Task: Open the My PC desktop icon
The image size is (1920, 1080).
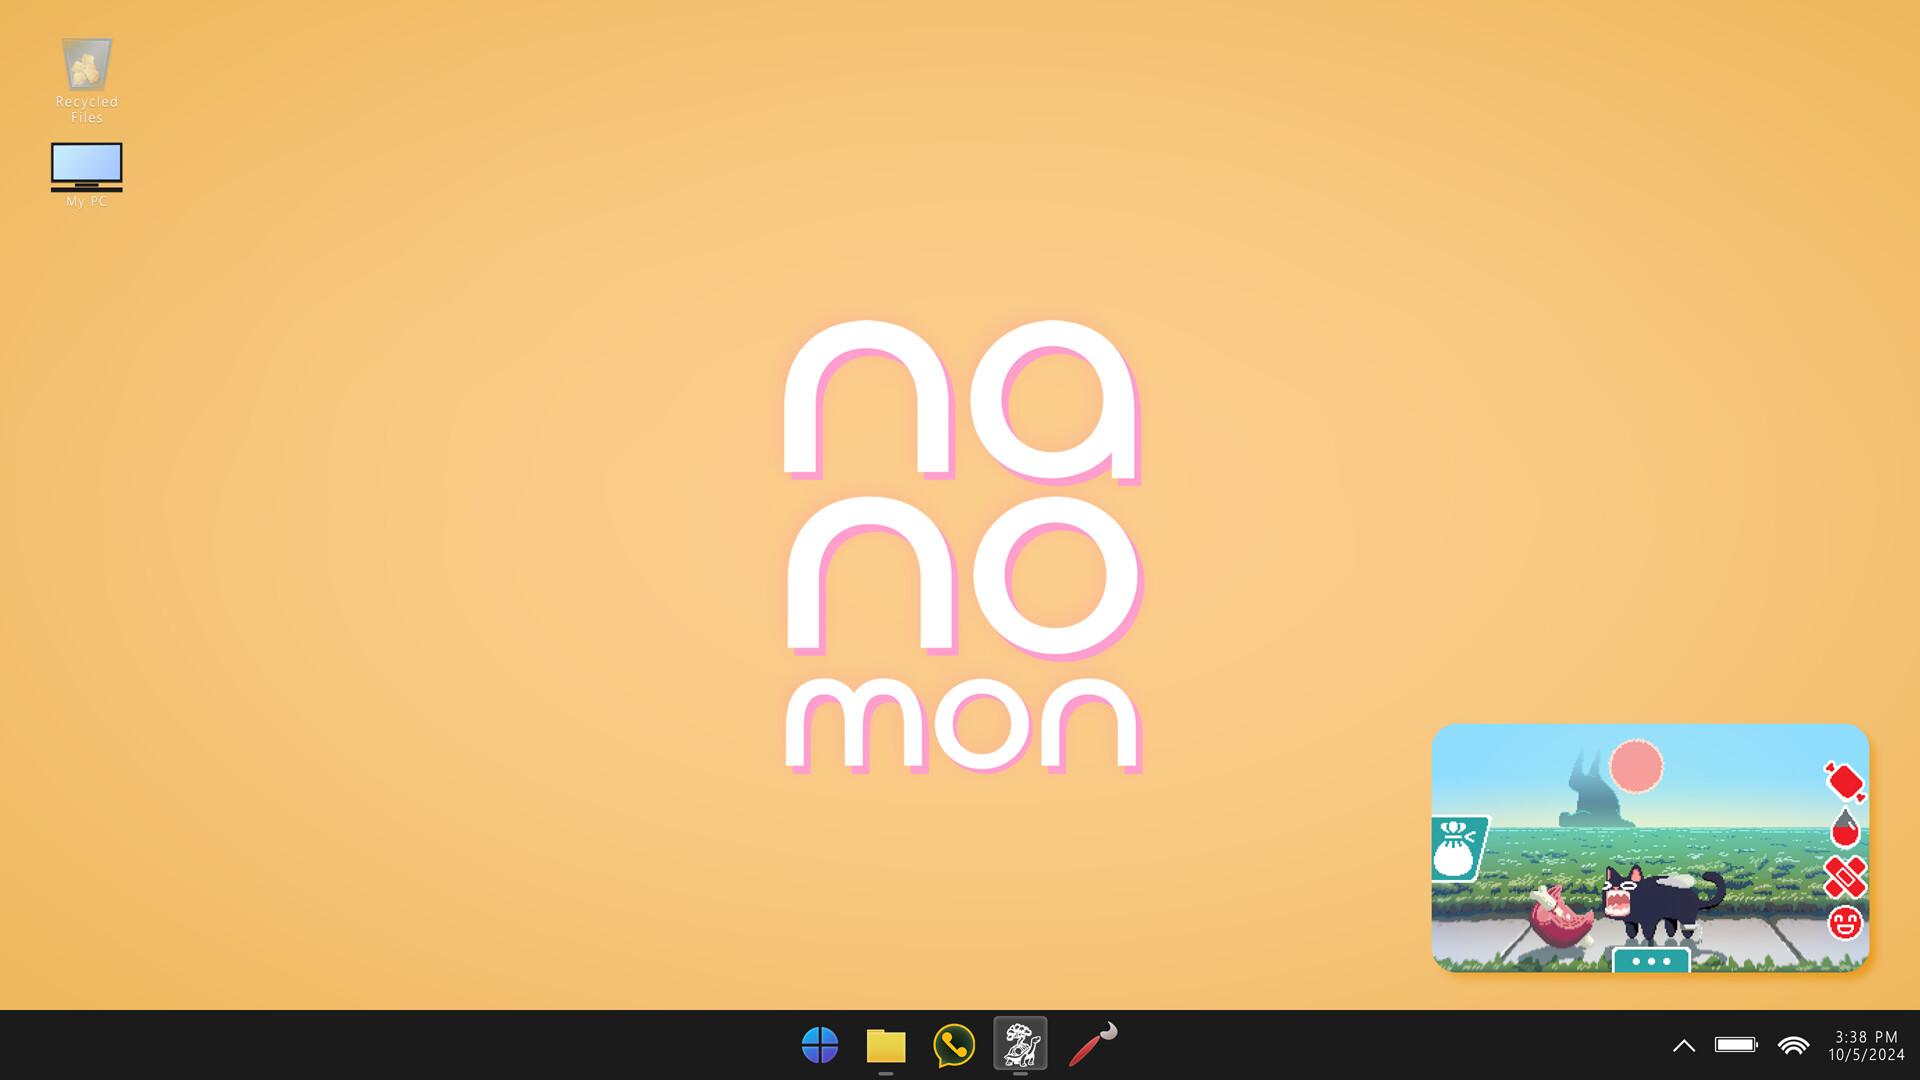Action: (87, 168)
